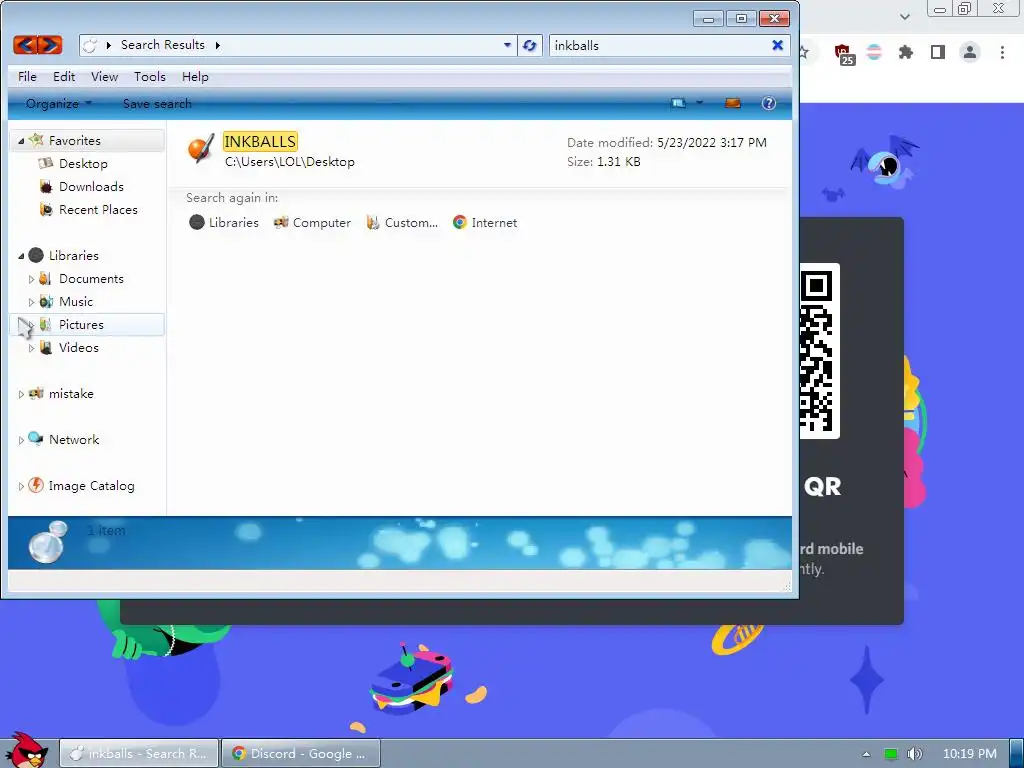Search again in Libraries

click(x=224, y=223)
